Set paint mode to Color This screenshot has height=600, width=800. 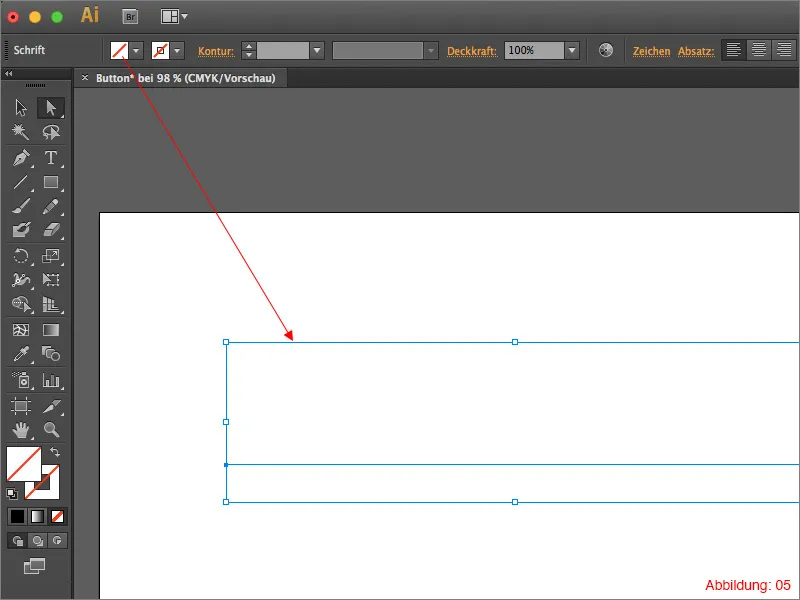17,516
